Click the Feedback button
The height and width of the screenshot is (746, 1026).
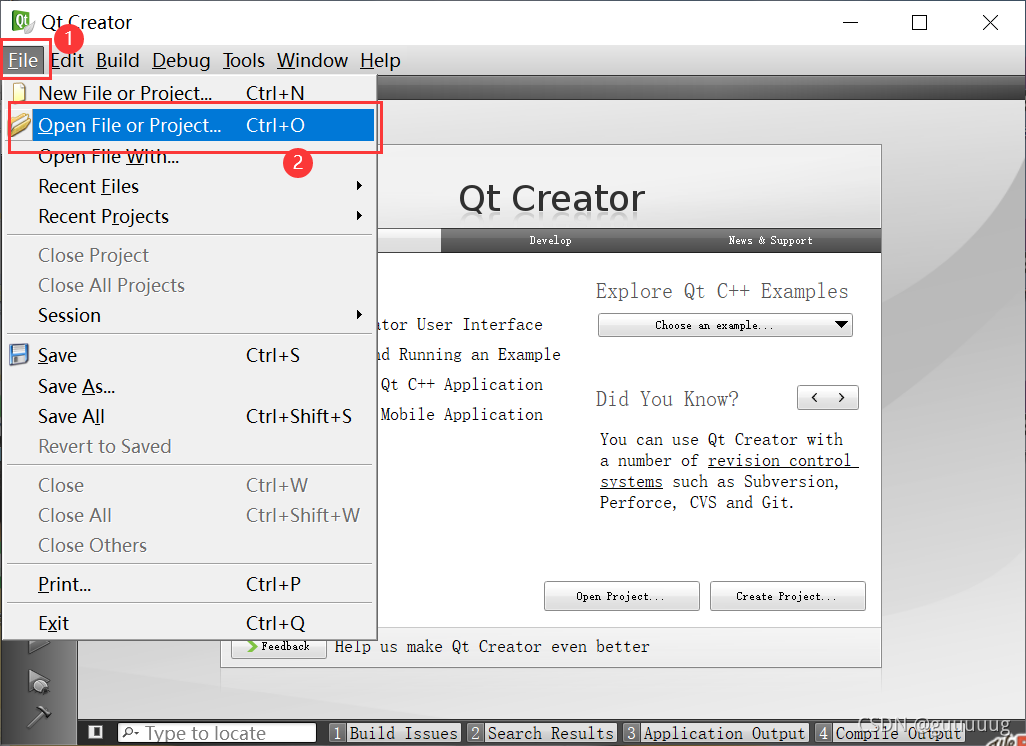tap(279, 647)
